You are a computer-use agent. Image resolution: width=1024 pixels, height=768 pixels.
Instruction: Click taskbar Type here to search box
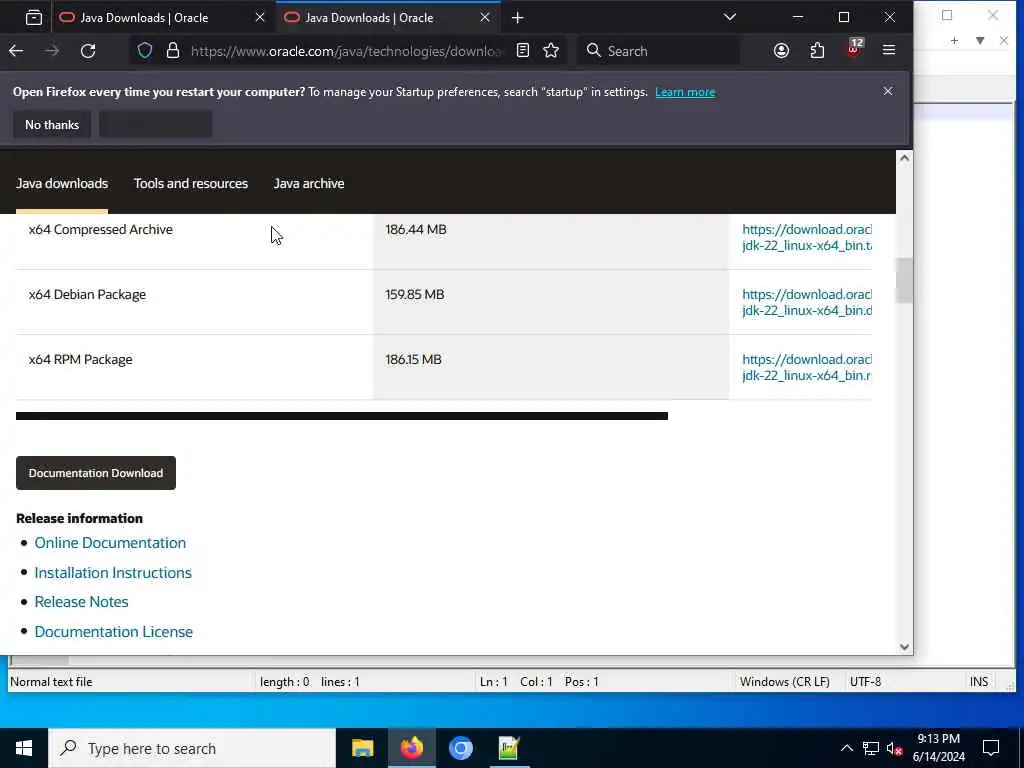click(192, 748)
